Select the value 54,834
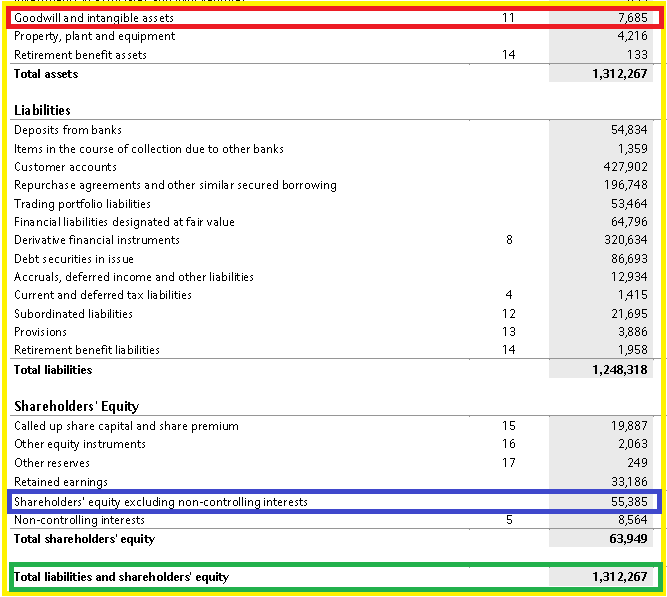This screenshot has width=667, height=597. coord(629,130)
